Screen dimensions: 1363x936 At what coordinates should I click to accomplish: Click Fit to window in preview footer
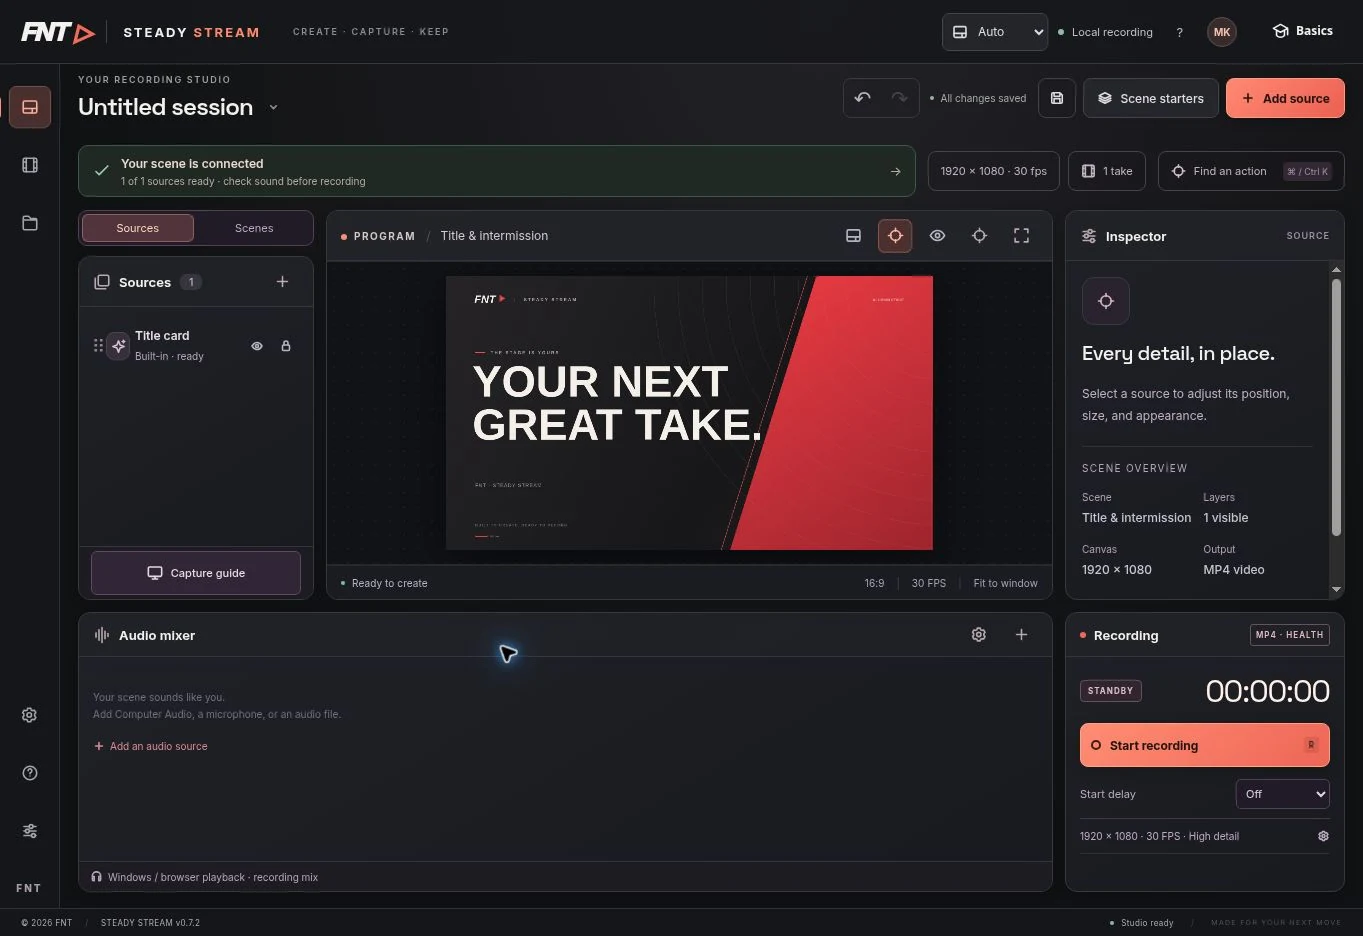coord(1005,583)
